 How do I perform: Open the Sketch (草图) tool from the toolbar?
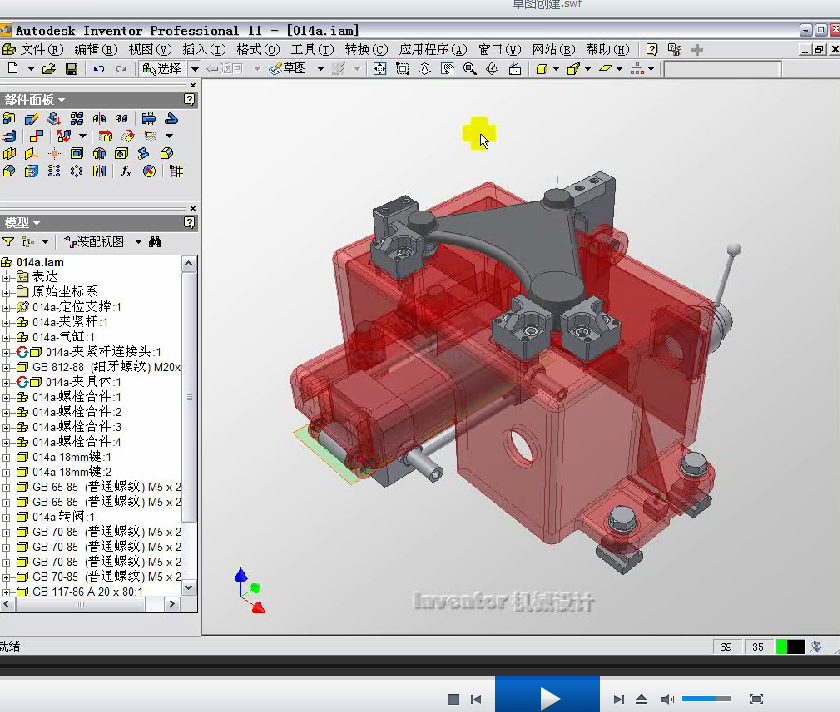[x=291, y=68]
